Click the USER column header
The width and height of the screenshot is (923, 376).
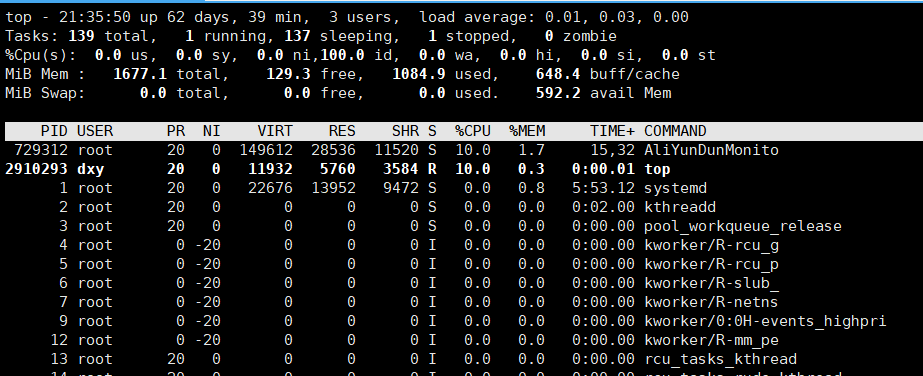[95, 131]
